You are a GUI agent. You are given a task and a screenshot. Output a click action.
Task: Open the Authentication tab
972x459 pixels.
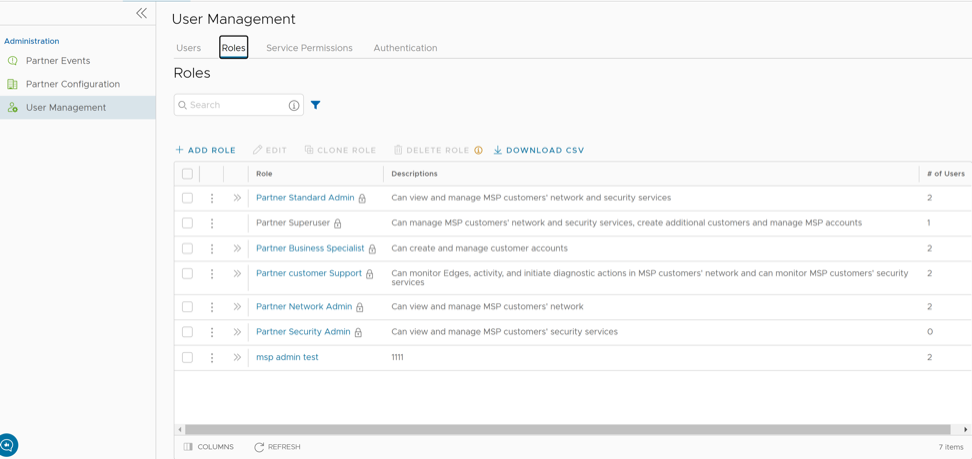point(405,48)
